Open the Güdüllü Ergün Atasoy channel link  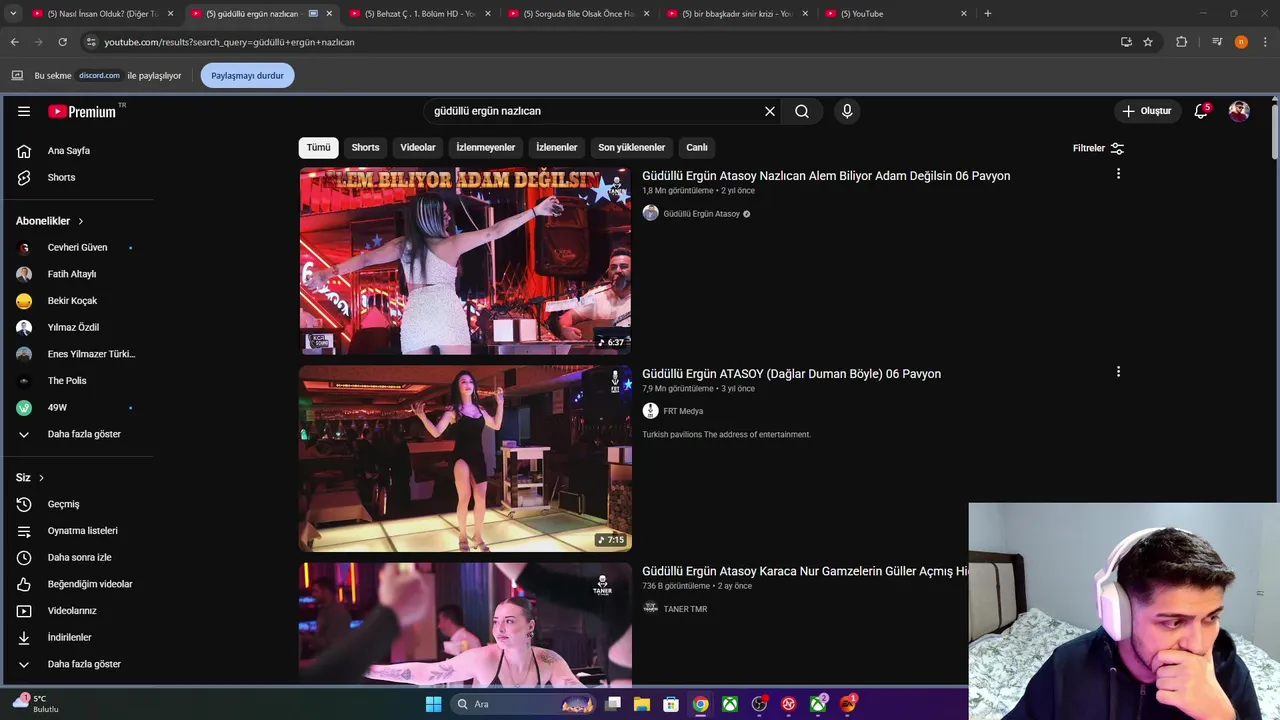701,214
